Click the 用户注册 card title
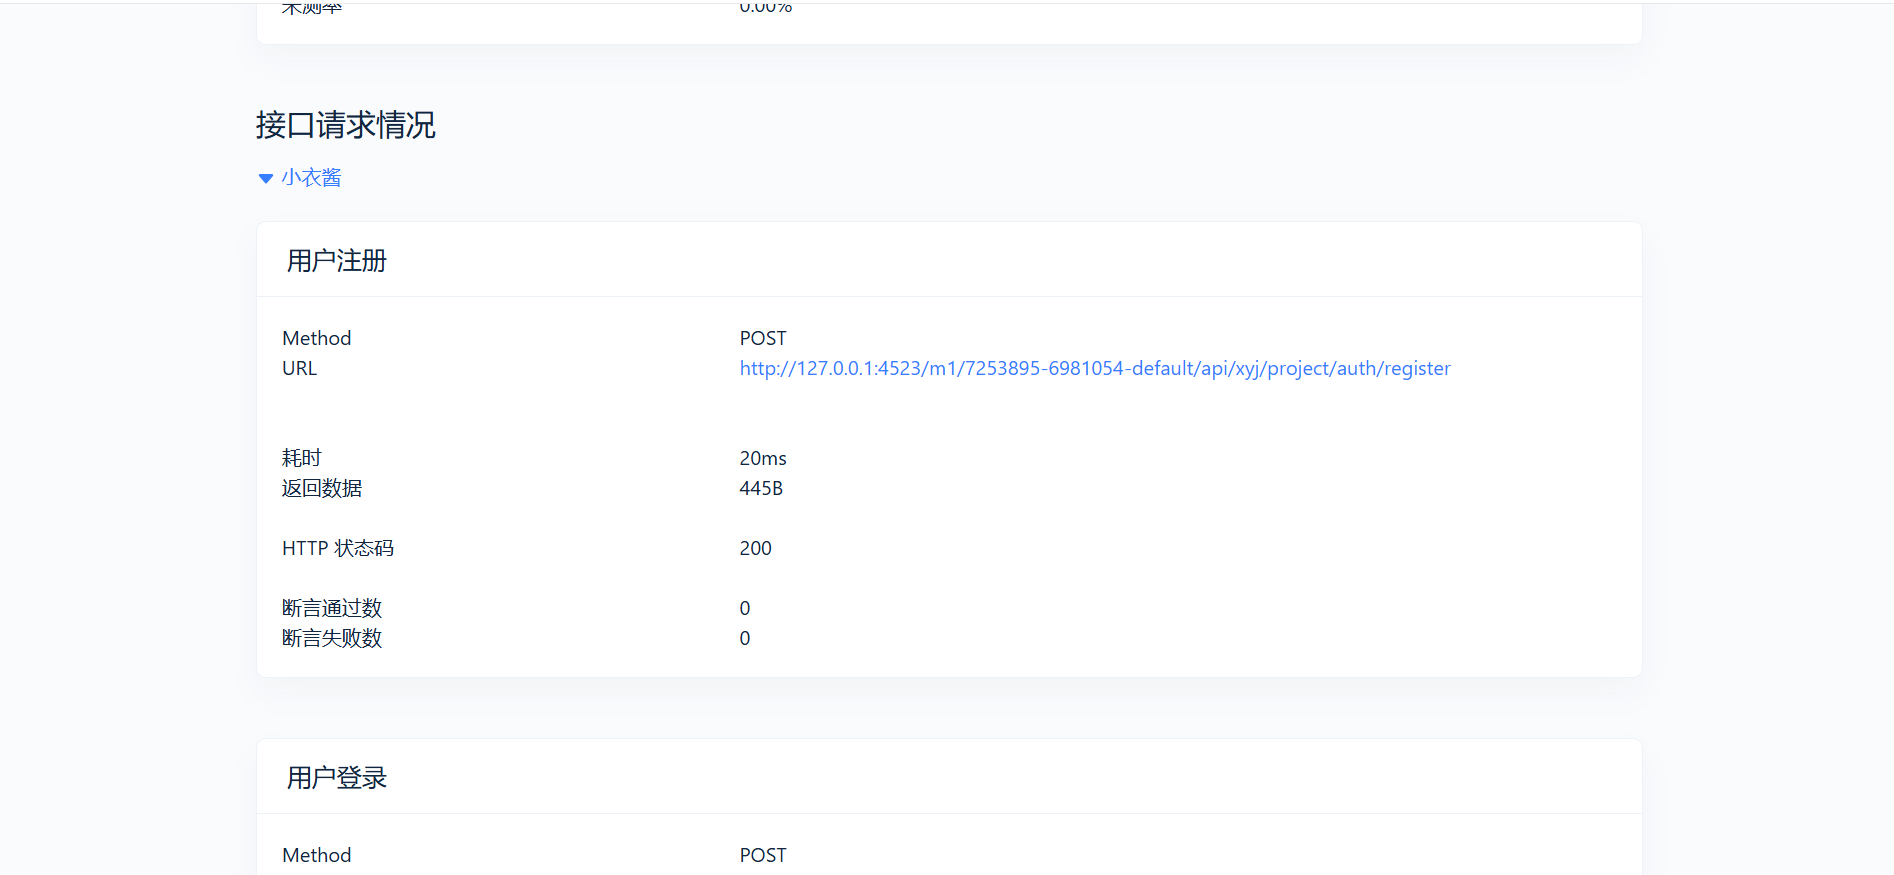 click(337, 261)
